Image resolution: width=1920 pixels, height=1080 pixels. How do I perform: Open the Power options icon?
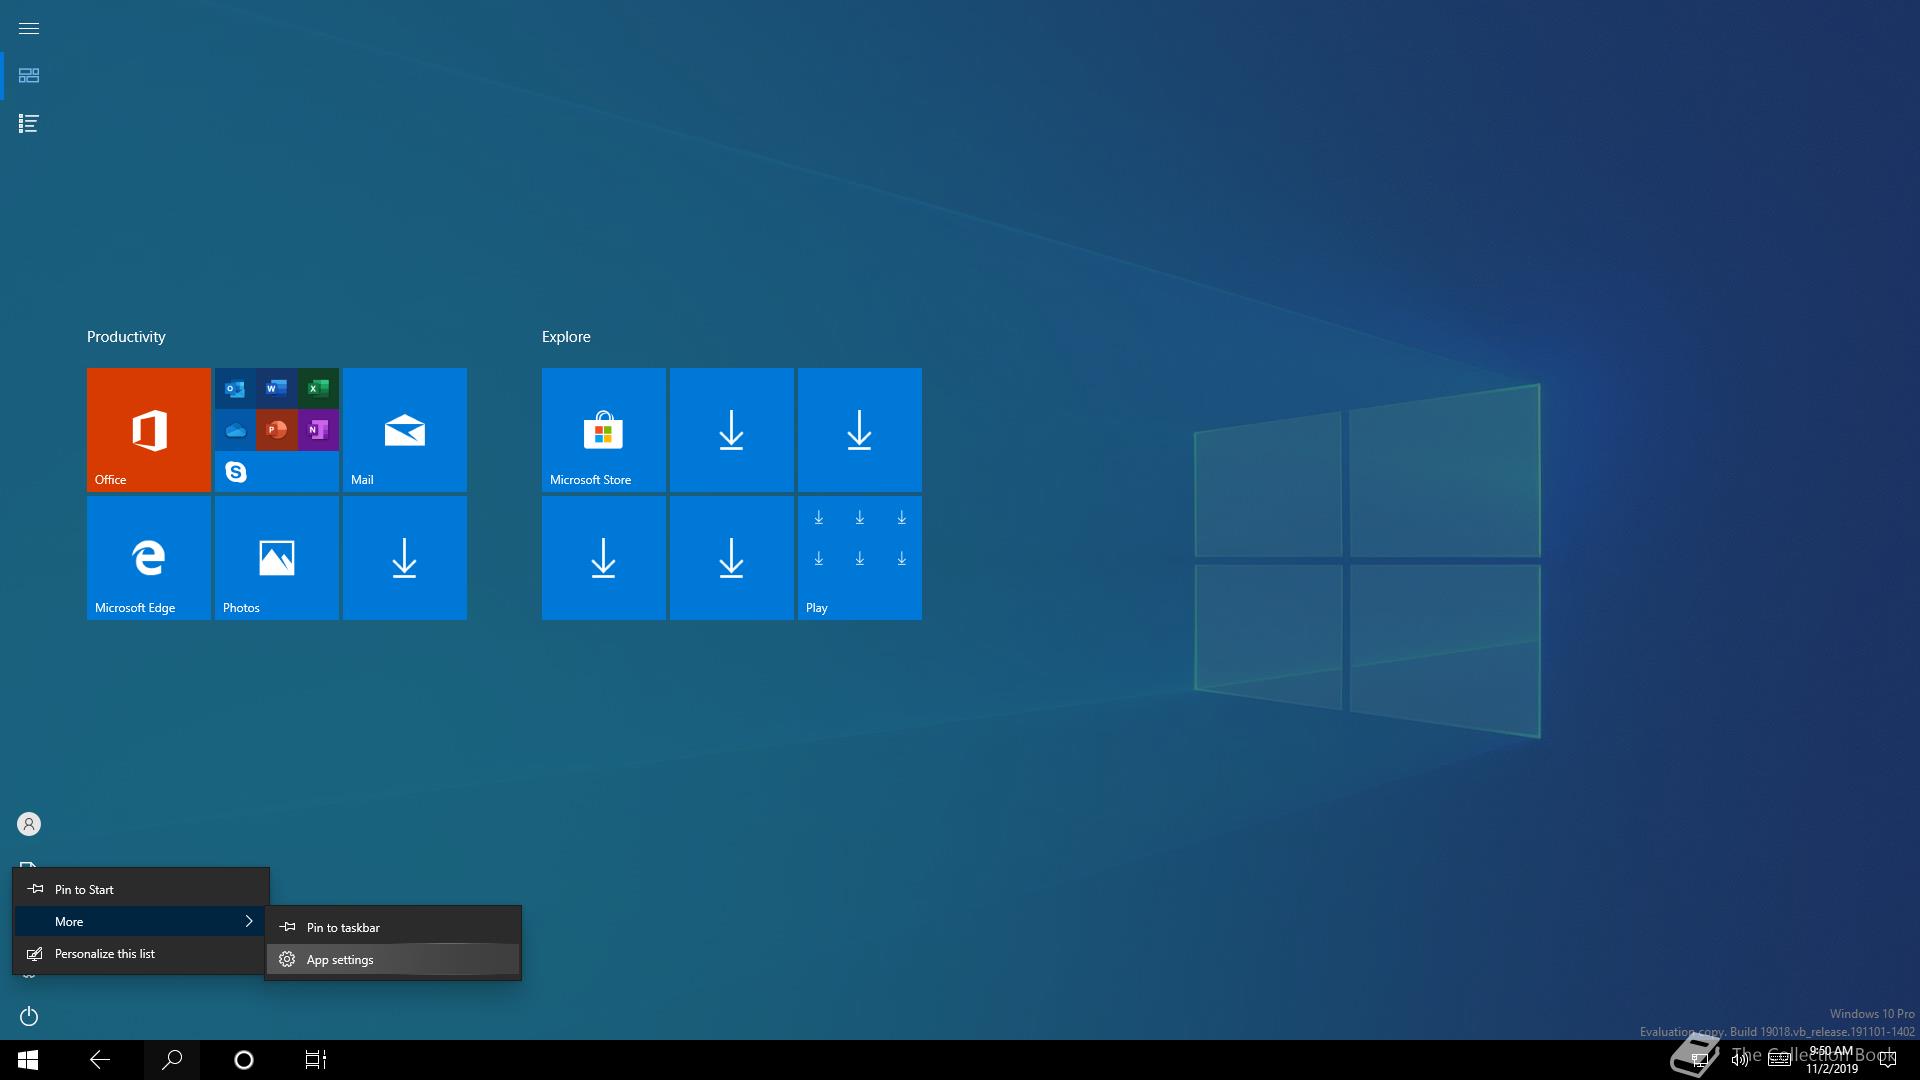pyautogui.click(x=29, y=1016)
